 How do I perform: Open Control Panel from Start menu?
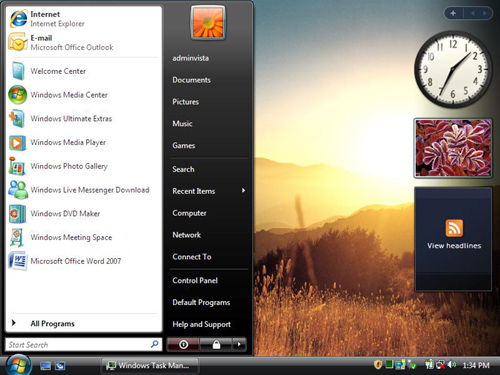coord(195,280)
